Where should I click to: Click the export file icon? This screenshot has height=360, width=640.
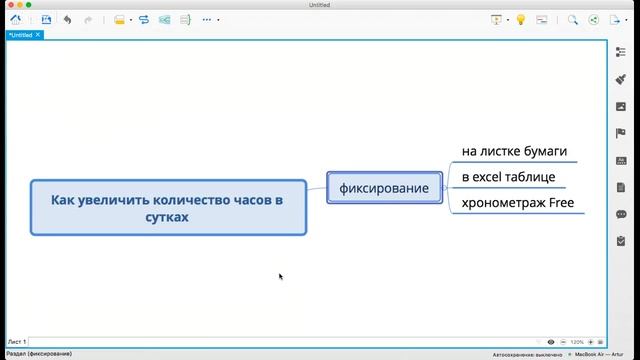(615, 20)
